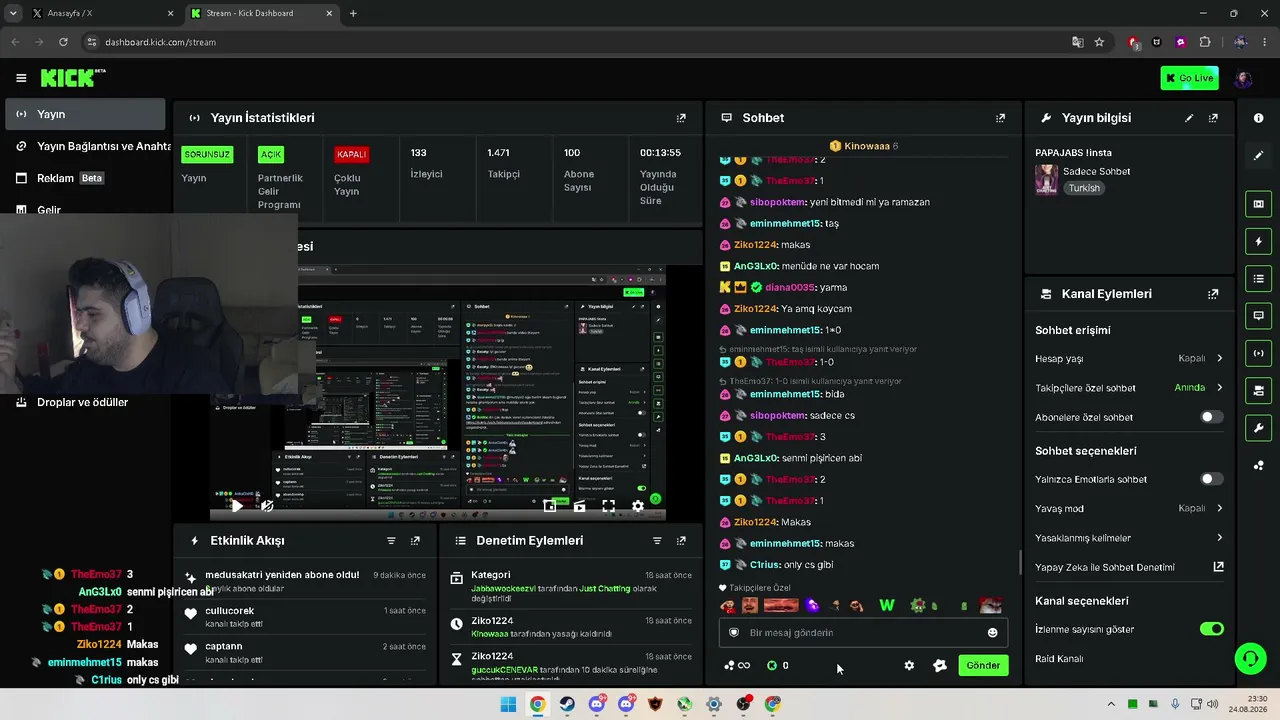Toggle the list moderation widget in right sidebar
Image resolution: width=1280 pixels, height=720 pixels.
click(x=1258, y=278)
